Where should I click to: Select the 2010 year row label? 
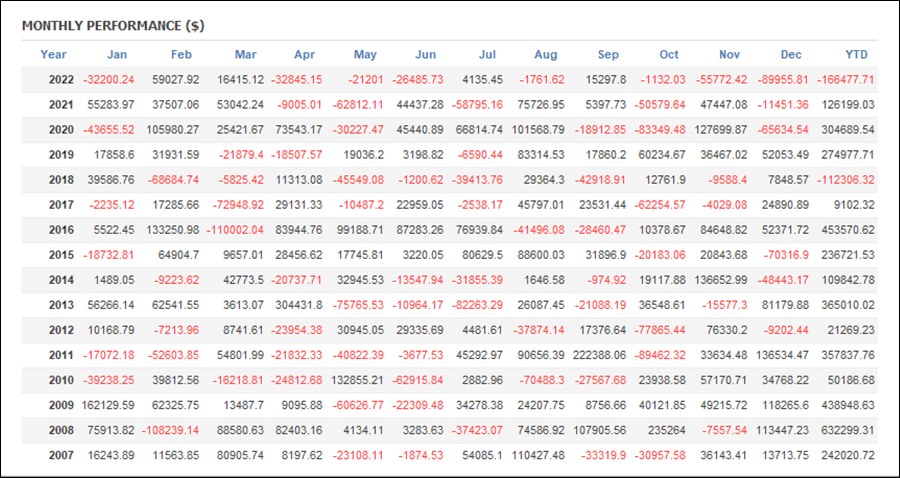(x=61, y=380)
